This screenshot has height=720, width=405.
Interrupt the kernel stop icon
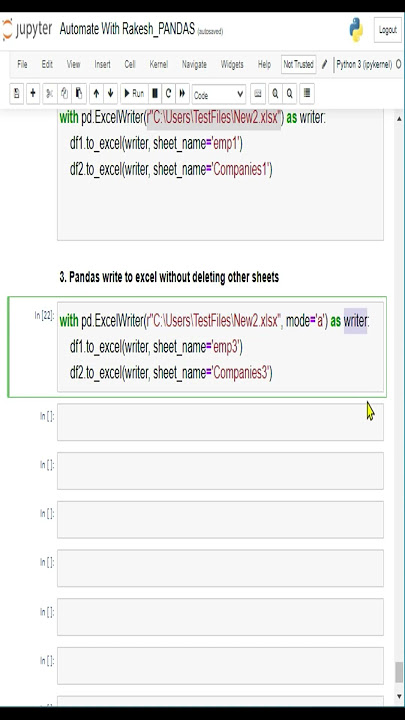pyautogui.click(x=155, y=94)
